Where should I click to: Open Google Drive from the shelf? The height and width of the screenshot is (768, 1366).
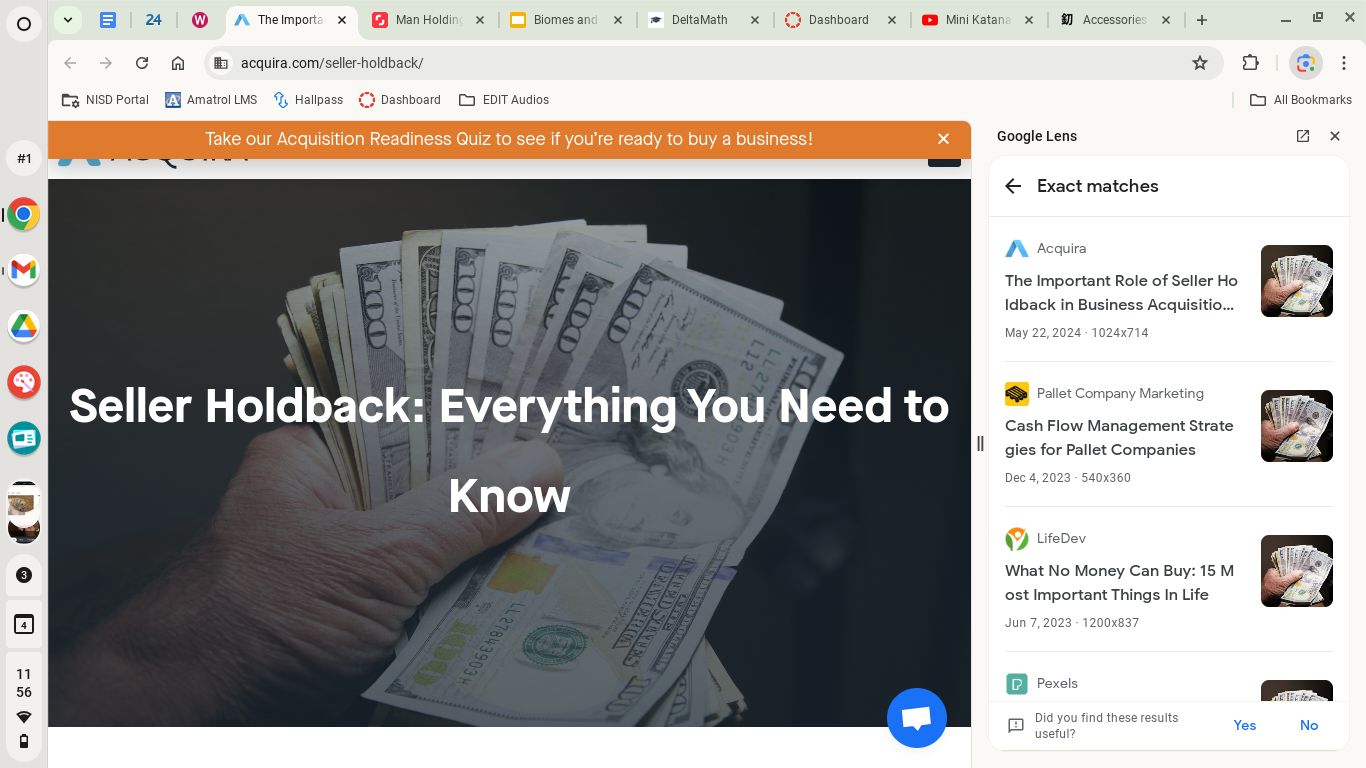24,325
